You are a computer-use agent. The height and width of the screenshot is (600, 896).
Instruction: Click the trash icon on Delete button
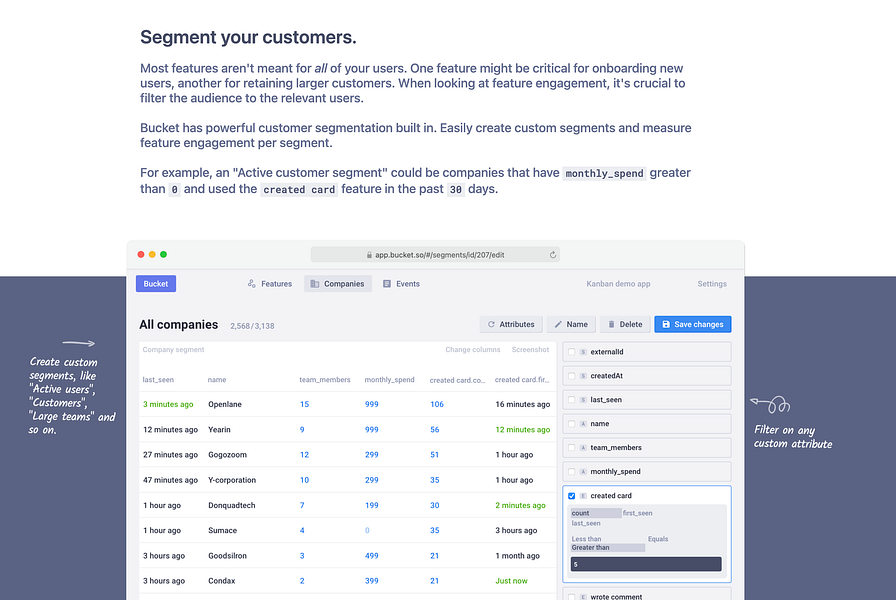(611, 324)
